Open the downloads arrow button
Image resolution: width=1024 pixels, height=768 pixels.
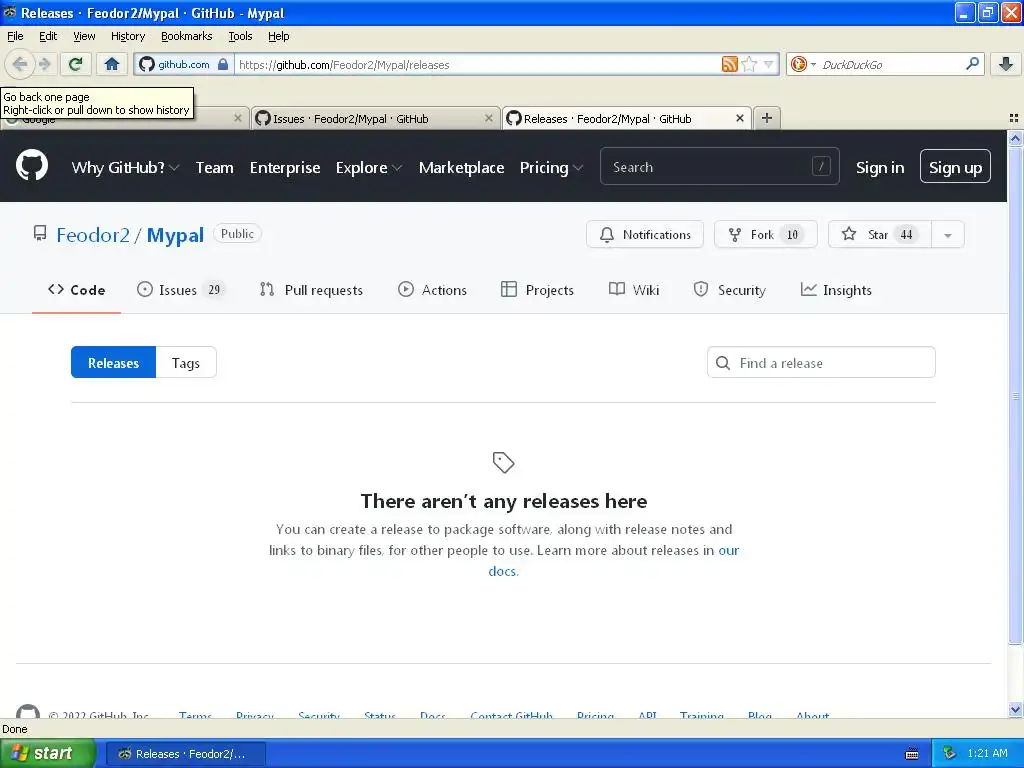(x=1006, y=64)
